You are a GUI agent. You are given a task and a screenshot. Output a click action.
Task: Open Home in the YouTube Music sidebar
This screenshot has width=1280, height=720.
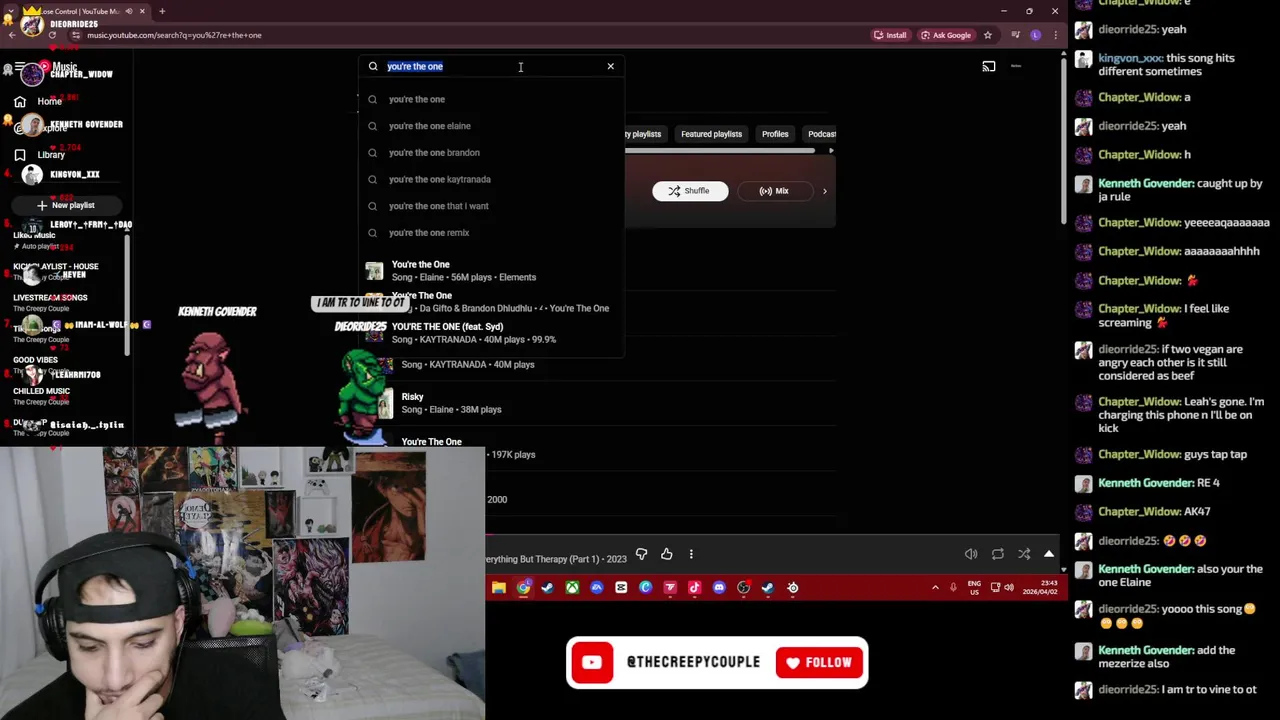40,101
